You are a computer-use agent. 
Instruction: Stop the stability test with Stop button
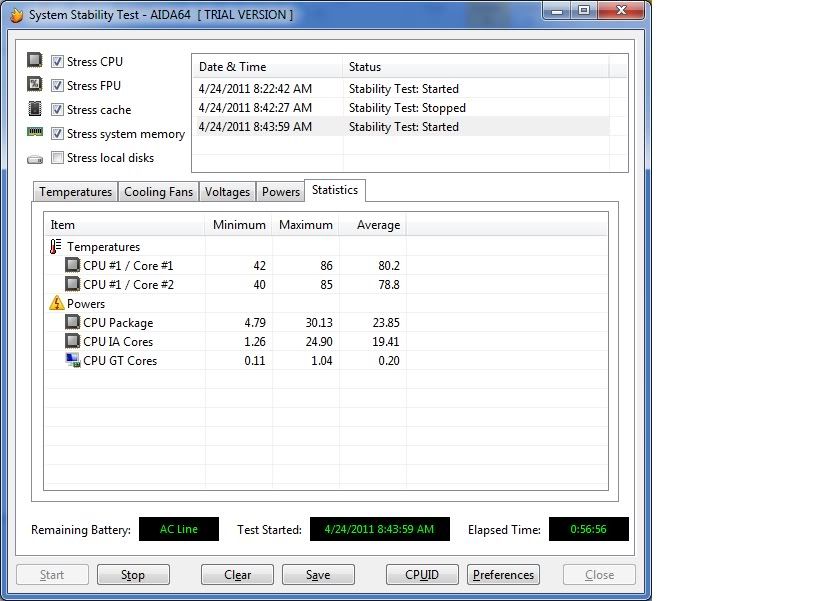click(x=133, y=575)
